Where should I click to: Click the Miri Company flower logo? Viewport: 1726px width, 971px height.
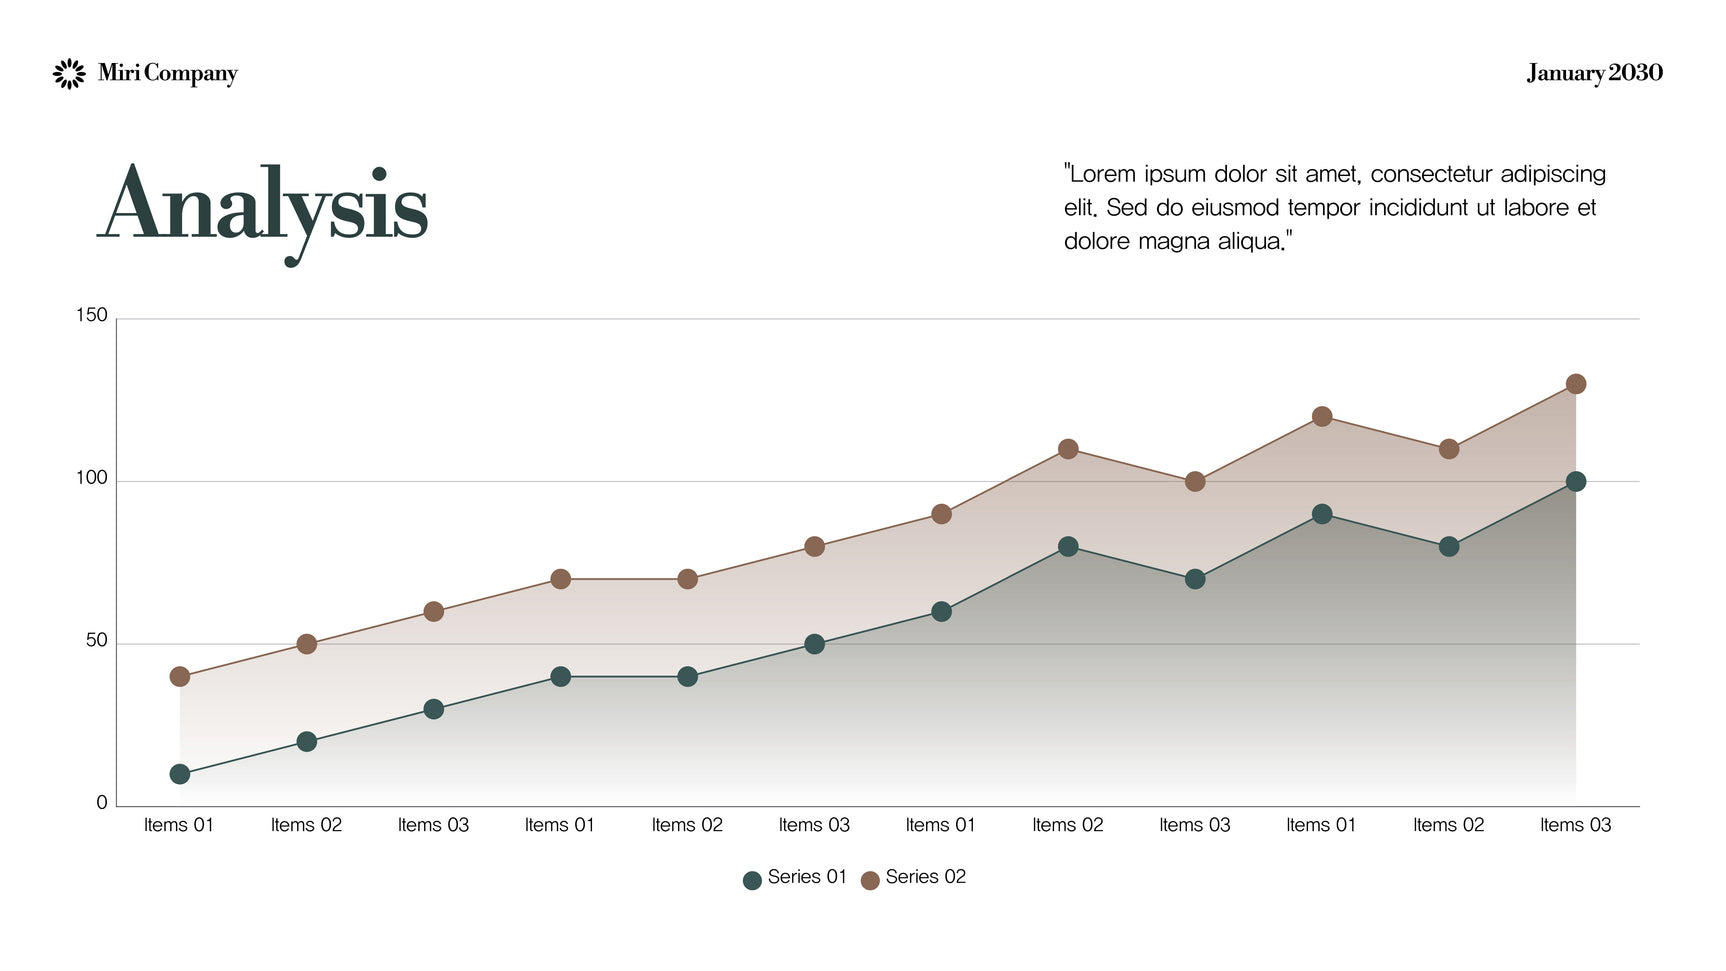click(68, 73)
